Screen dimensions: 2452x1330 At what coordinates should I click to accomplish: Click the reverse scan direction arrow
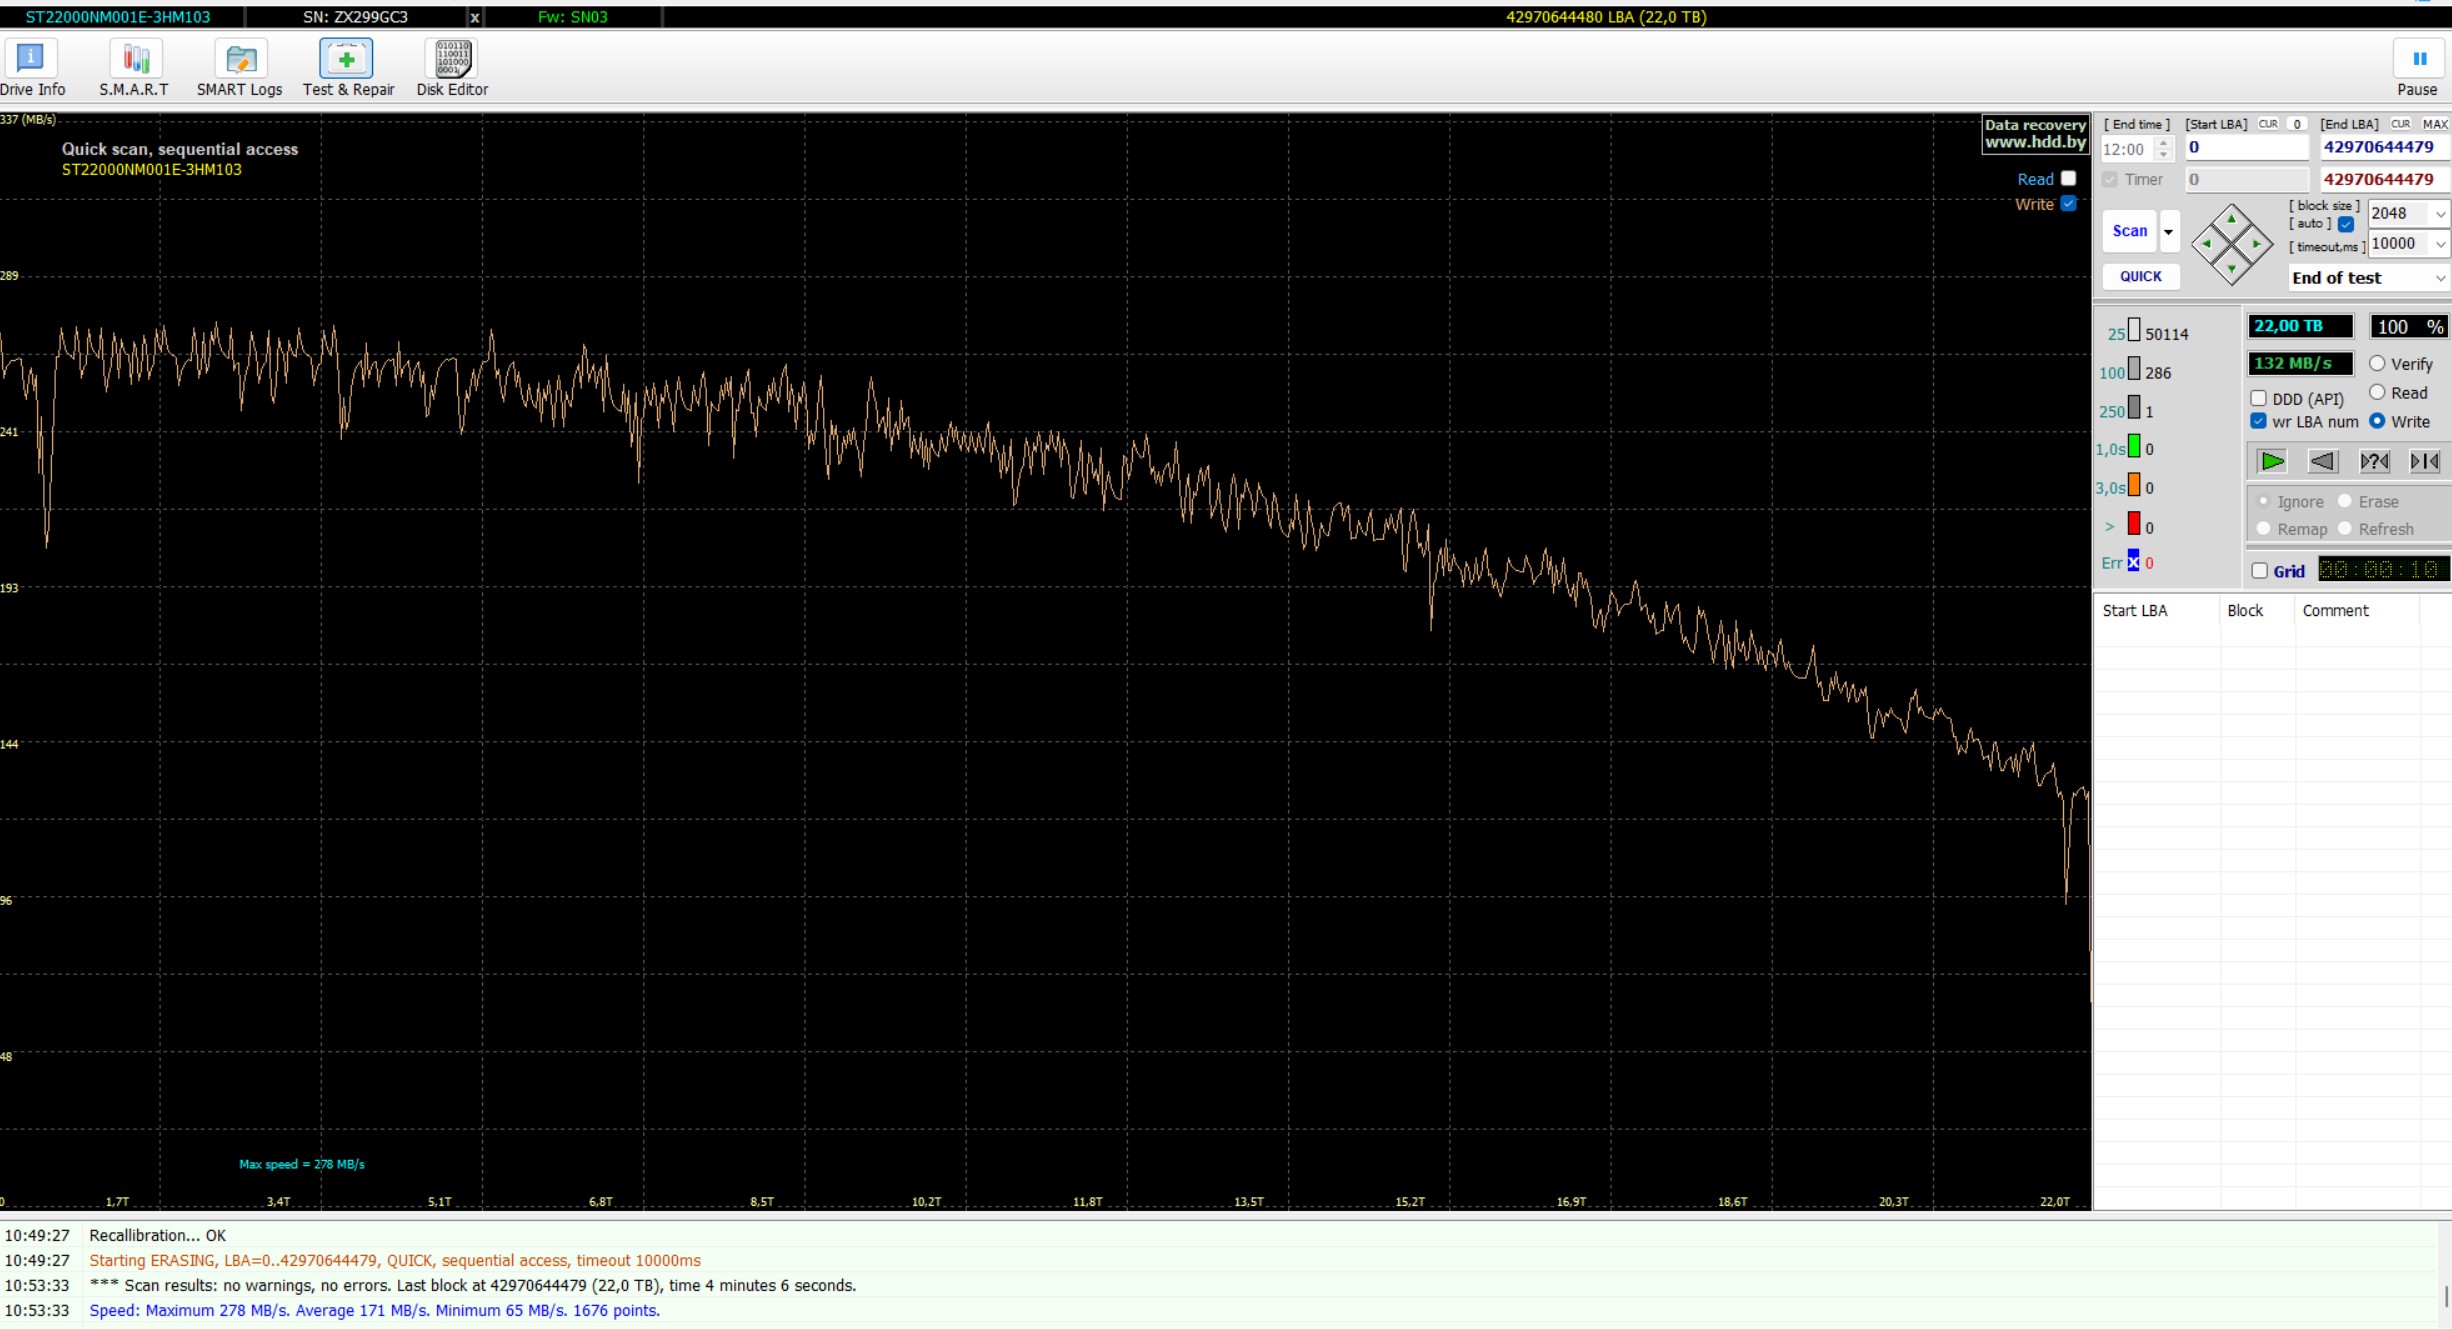(2323, 461)
